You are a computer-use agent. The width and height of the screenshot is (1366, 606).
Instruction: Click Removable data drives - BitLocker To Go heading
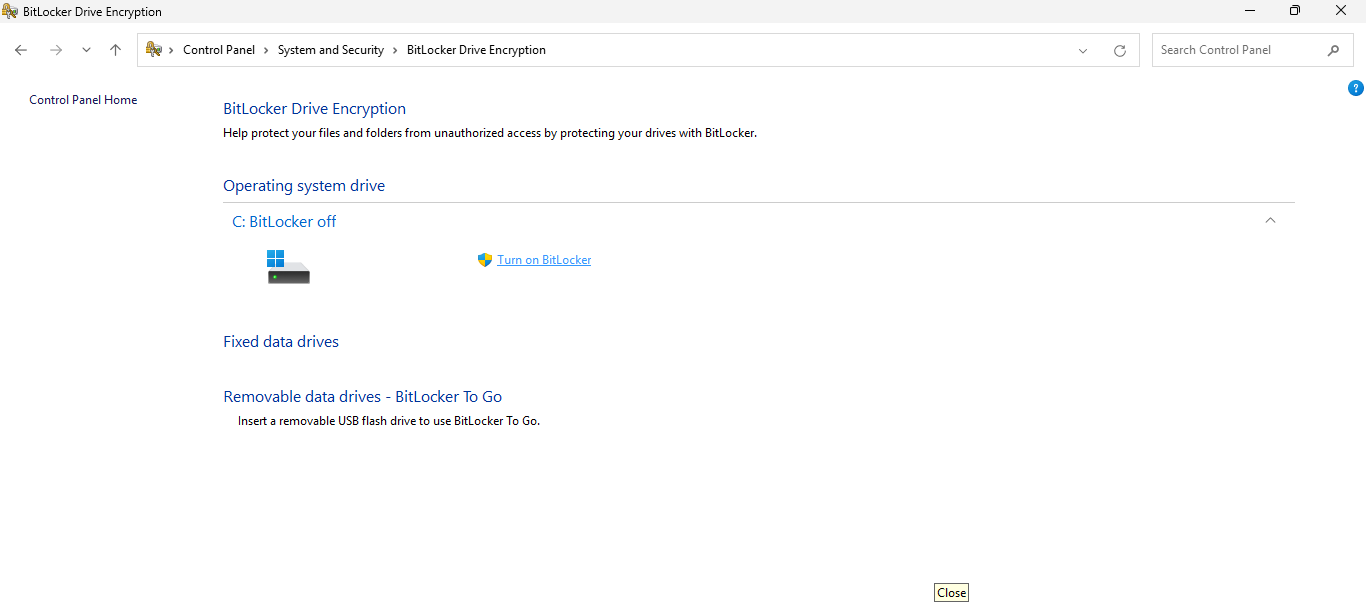(363, 397)
